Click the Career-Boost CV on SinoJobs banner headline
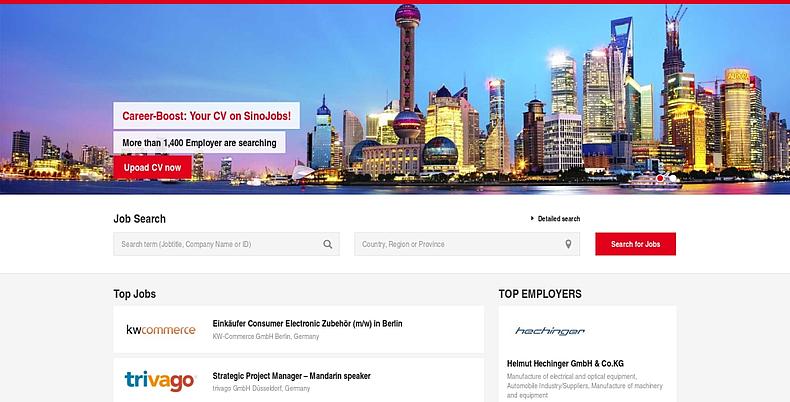Screen dimensions: 790x402 tap(206, 116)
